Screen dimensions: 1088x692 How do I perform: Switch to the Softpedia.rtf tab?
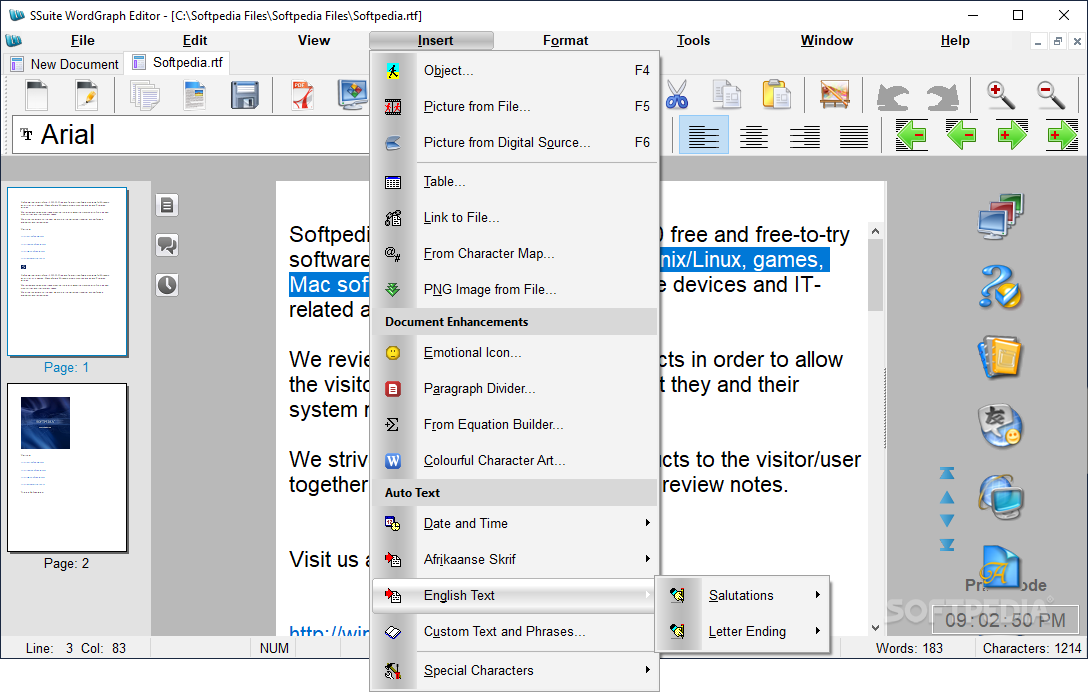[178, 62]
